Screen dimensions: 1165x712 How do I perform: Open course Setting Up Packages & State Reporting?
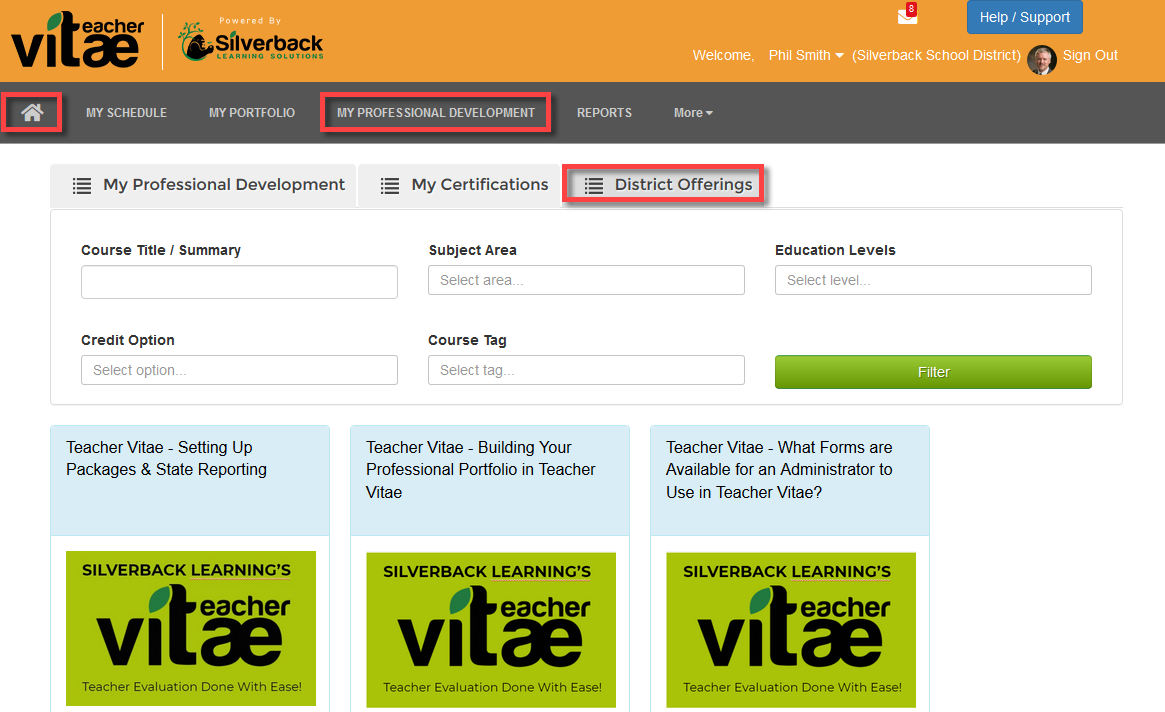(x=166, y=459)
